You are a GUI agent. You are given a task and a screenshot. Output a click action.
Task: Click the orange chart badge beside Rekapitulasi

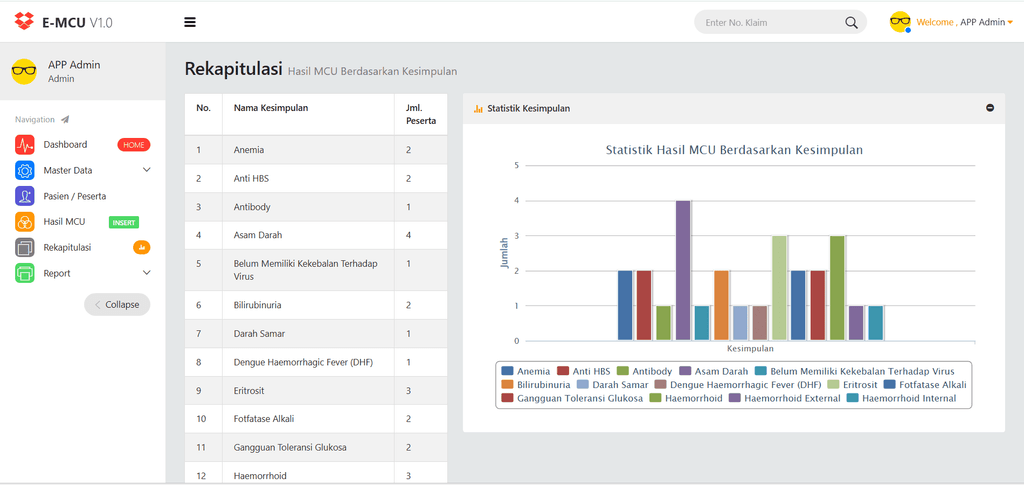coord(142,247)
